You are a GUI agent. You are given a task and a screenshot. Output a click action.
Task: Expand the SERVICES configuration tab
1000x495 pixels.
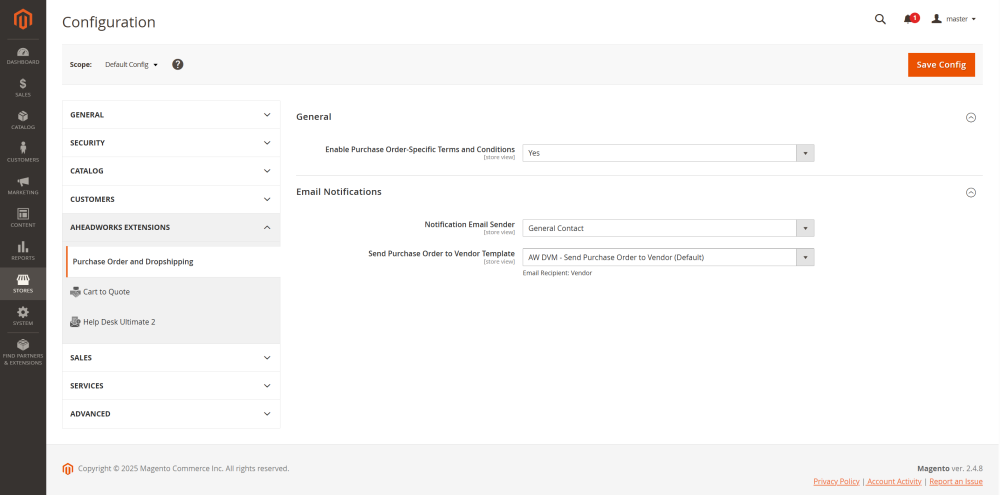point(171,385)
